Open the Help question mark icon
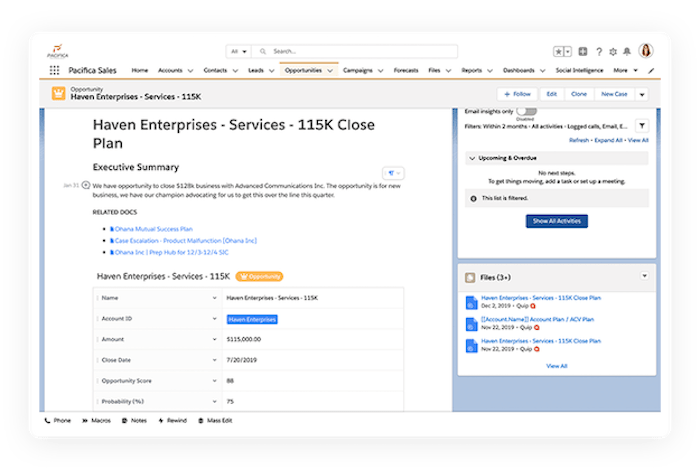The height and width of the screenshot is (470, 700). tap(598, 51)
